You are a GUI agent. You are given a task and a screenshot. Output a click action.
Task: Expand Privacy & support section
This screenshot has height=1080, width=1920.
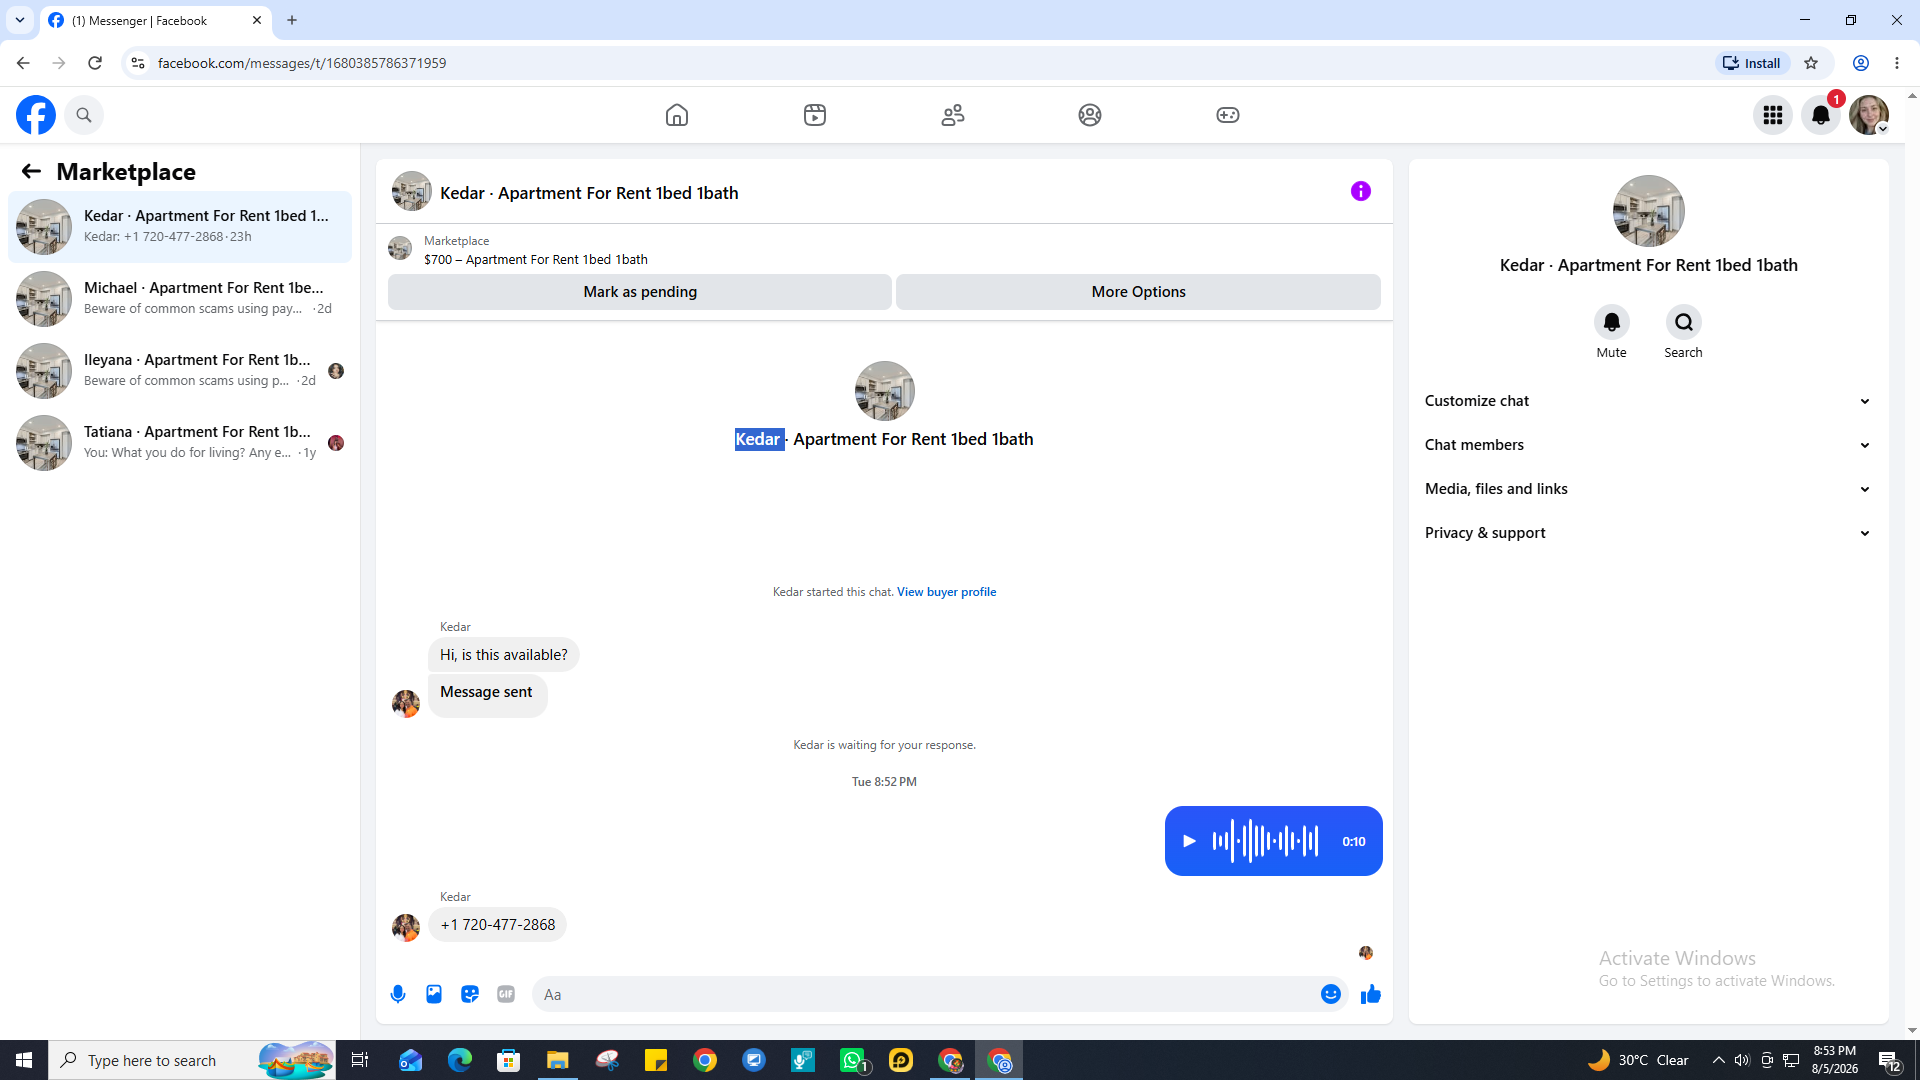point(1648,533)
